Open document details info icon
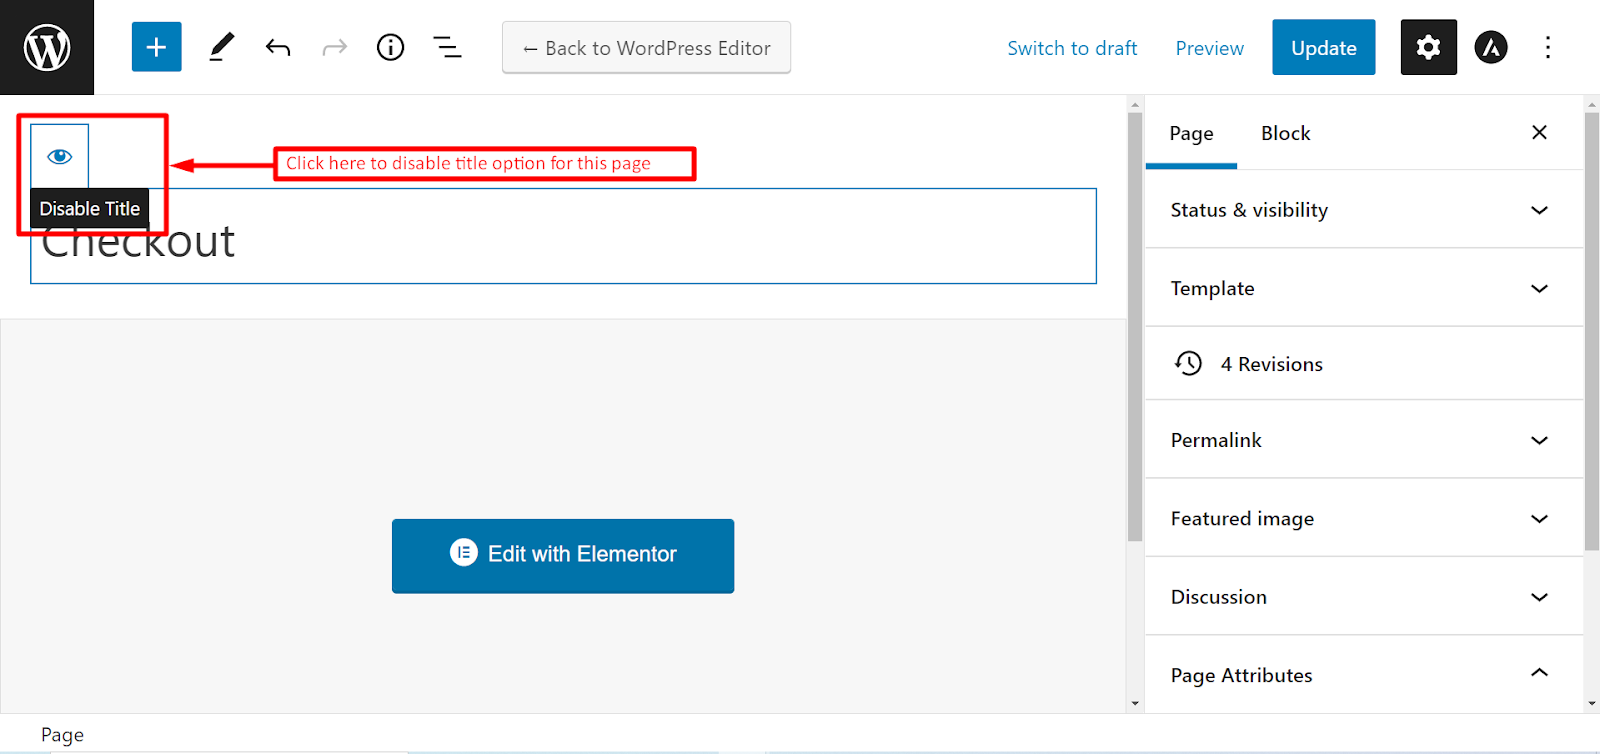Viewport: 1600px width, 754px height. tap(390, 47)
